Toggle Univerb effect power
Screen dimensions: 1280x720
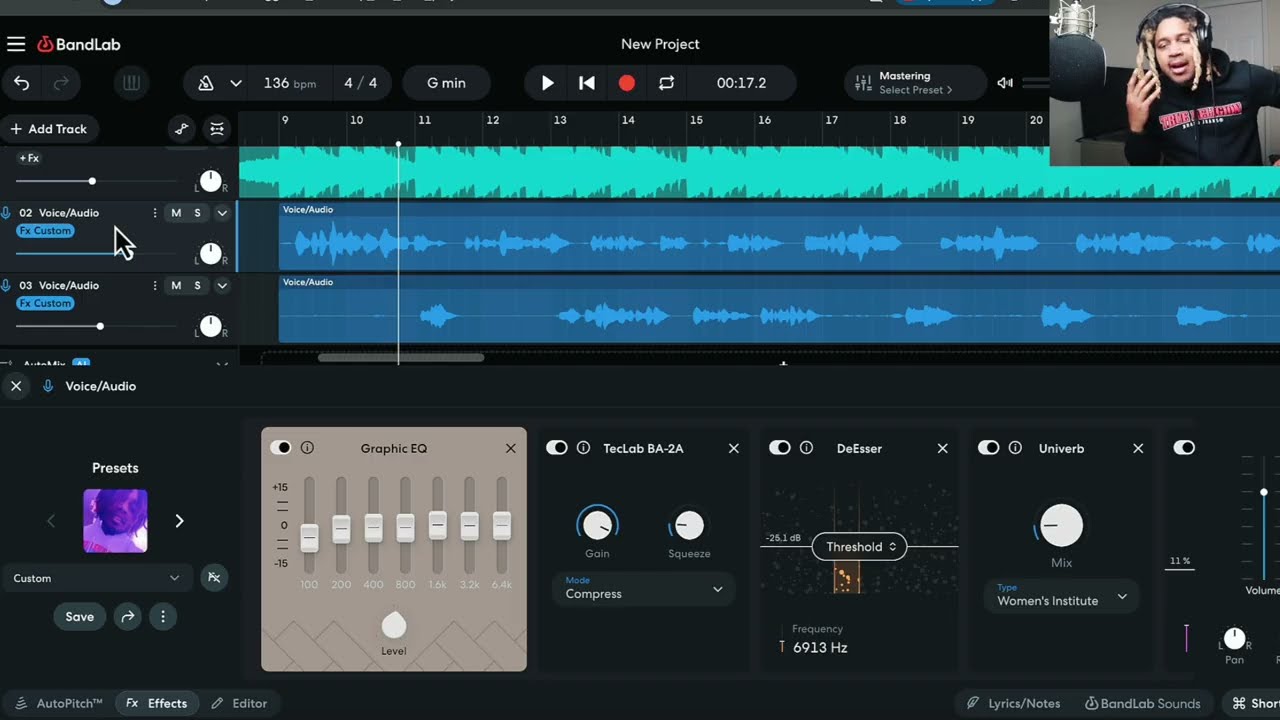tap(989, 448)
